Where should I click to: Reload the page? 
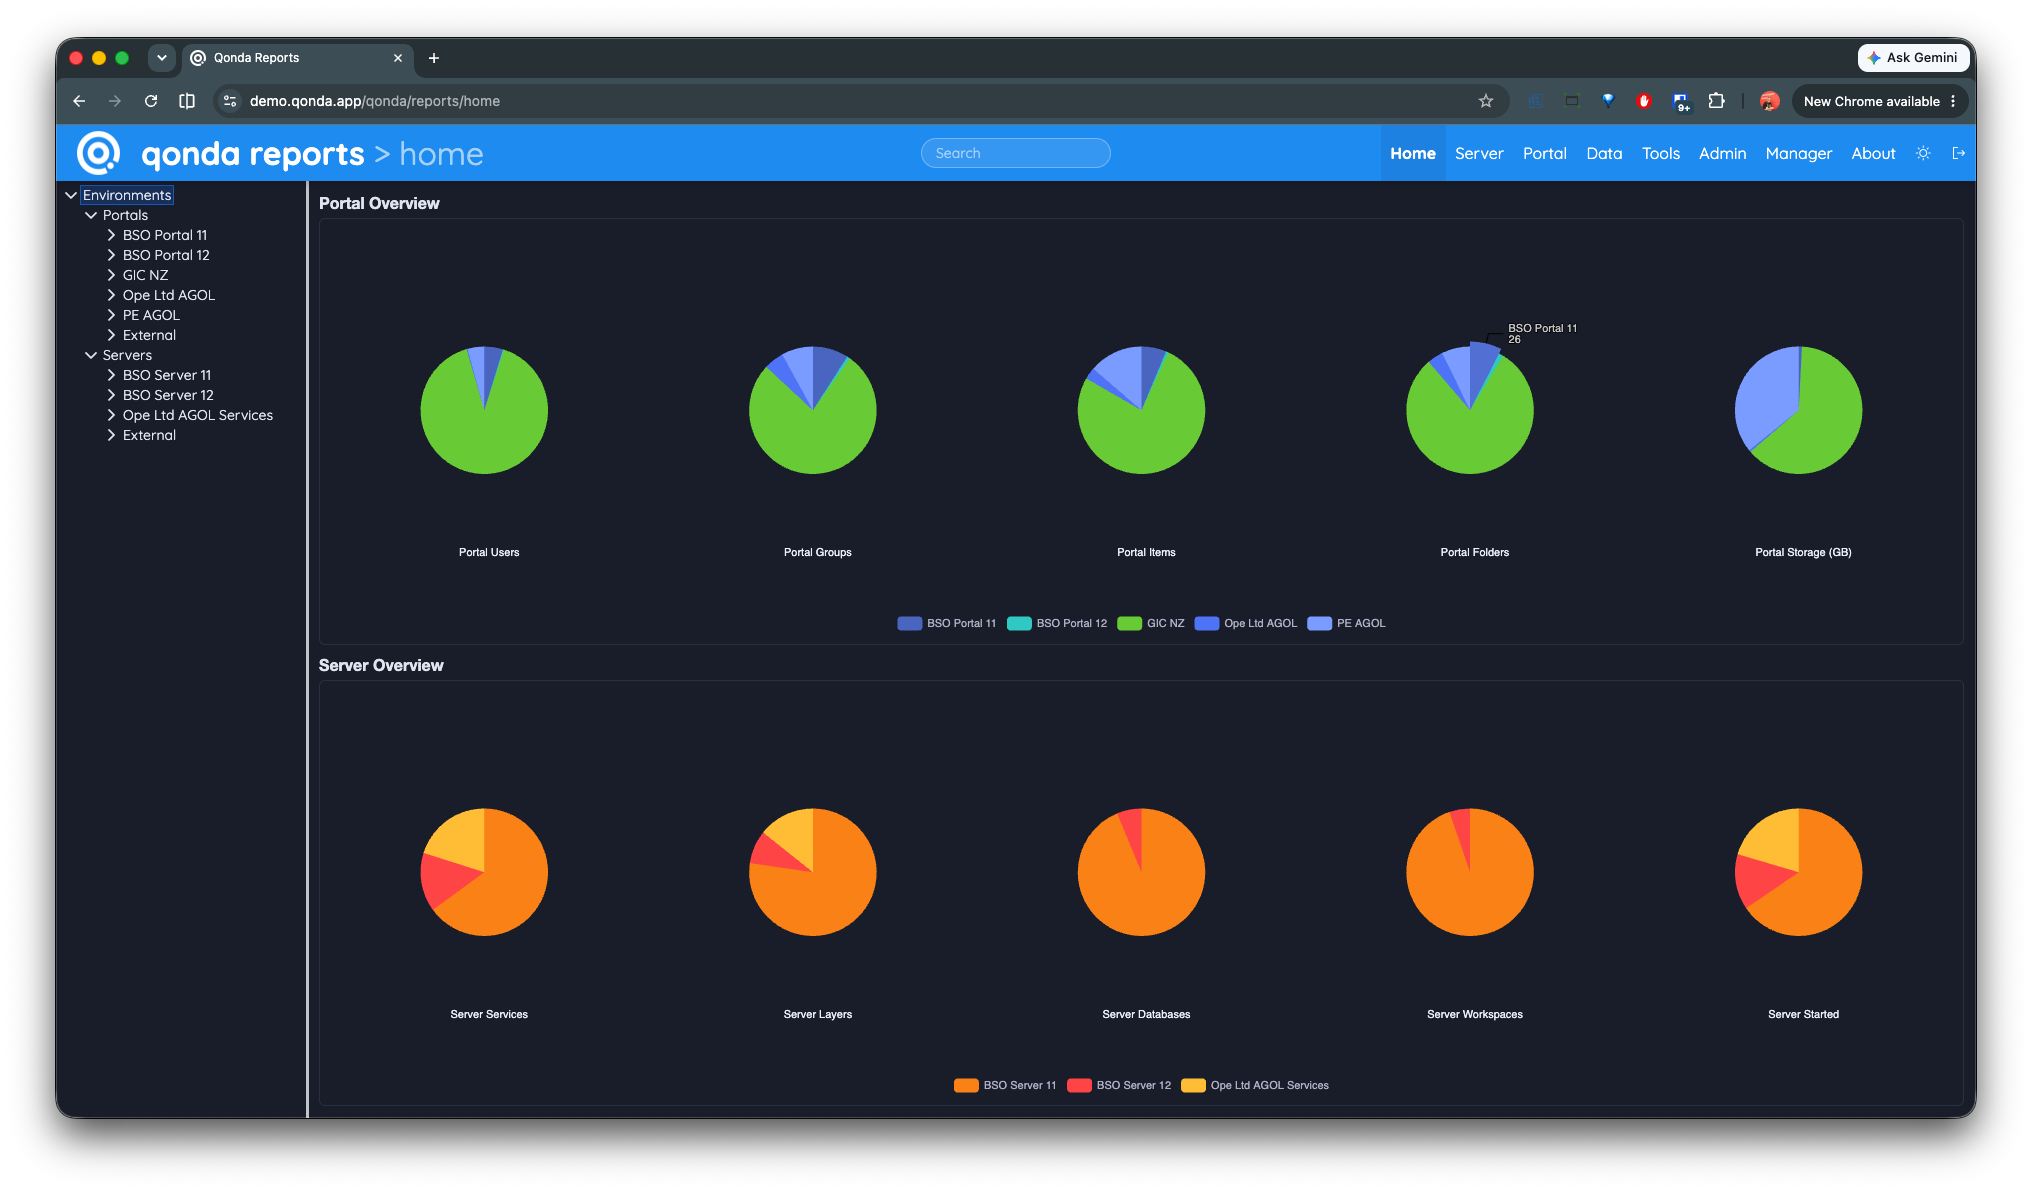(x=151, y=101)
